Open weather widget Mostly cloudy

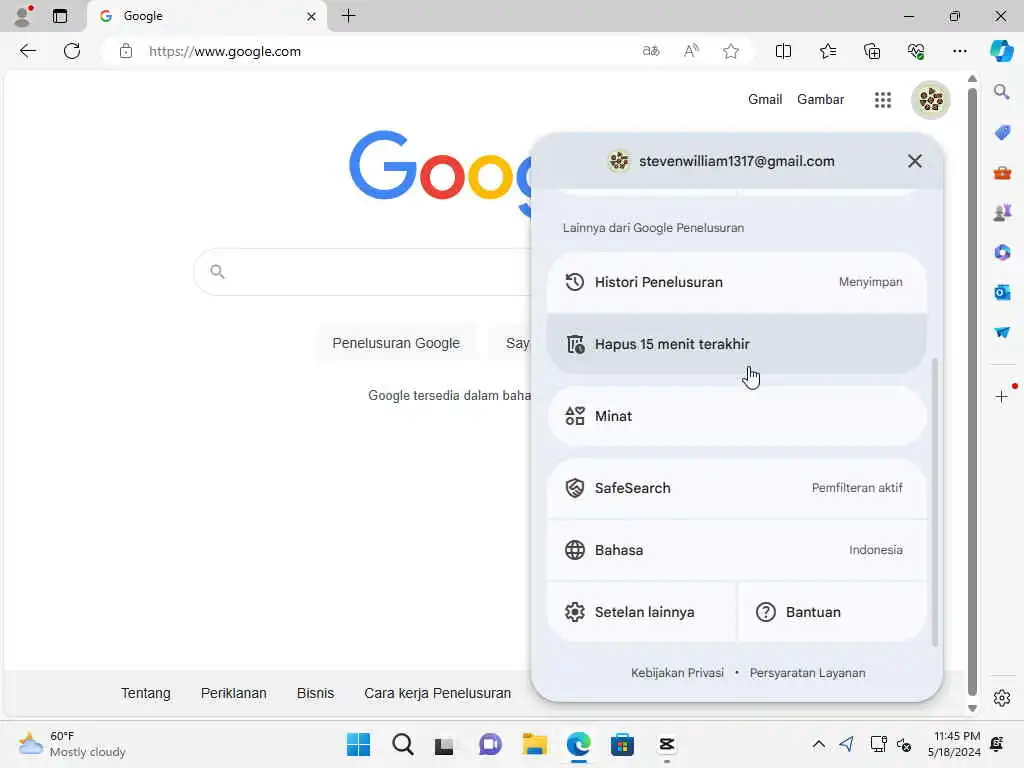point(72,744)
